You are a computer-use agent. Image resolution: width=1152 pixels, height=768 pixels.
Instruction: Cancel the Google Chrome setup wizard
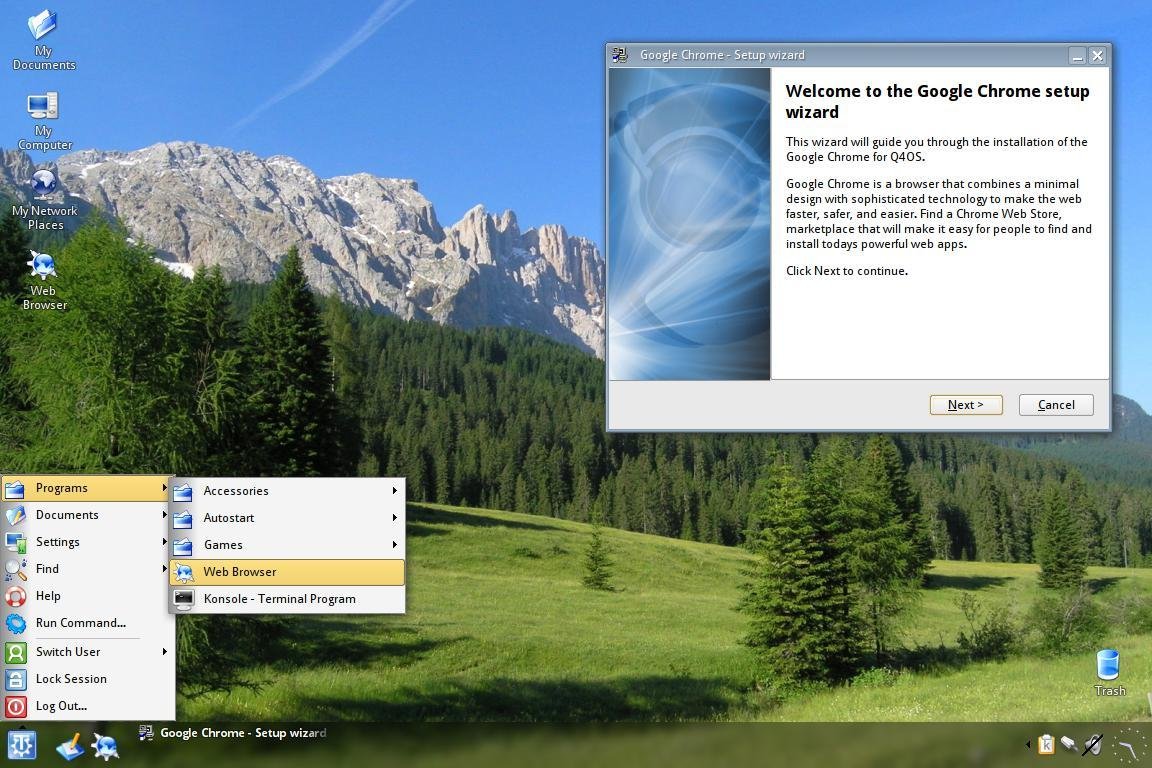point(1056,405)
